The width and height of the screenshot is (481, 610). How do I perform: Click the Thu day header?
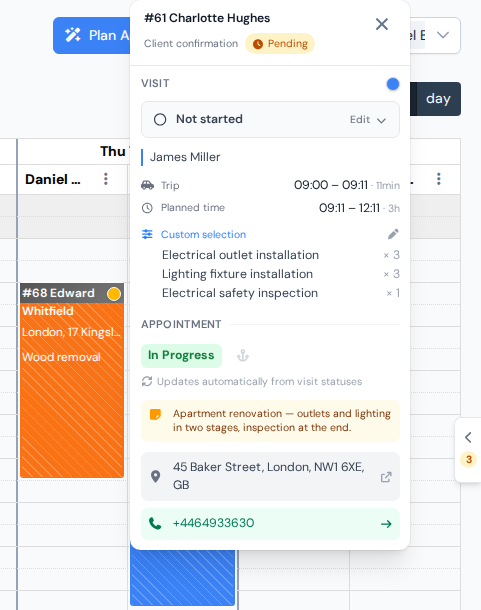[x=113, y=151]
